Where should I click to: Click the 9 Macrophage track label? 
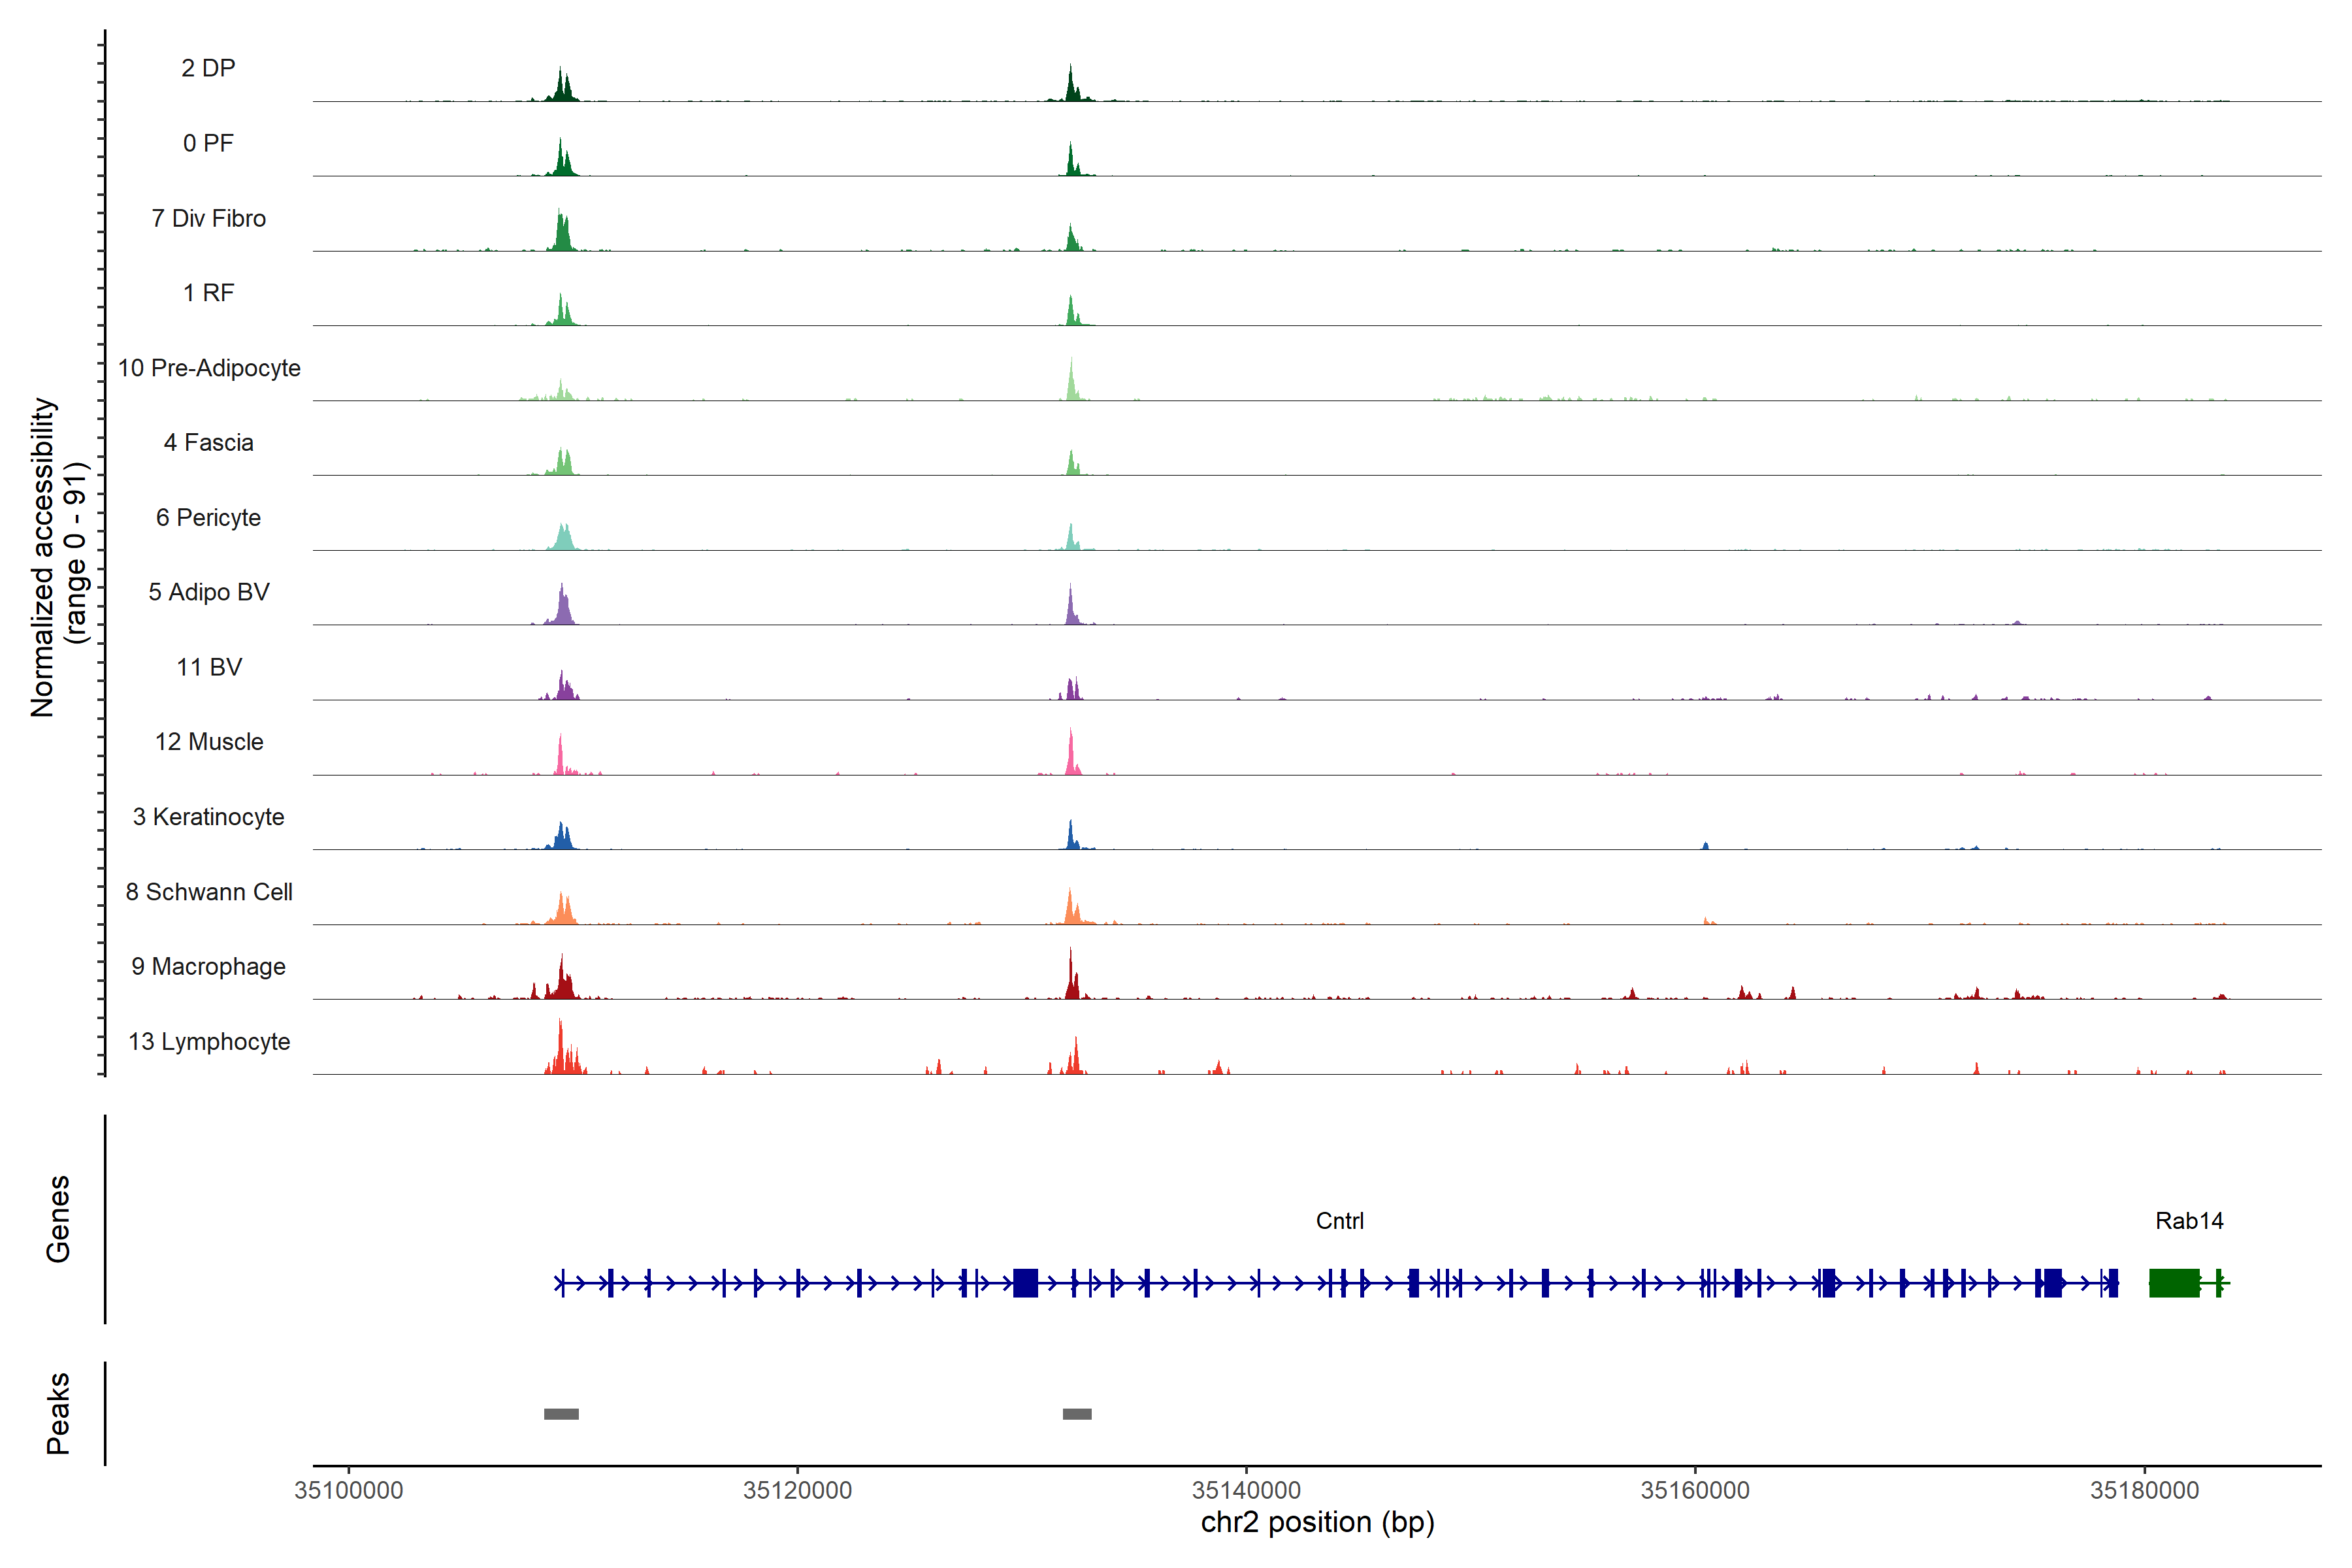[208, 967]
